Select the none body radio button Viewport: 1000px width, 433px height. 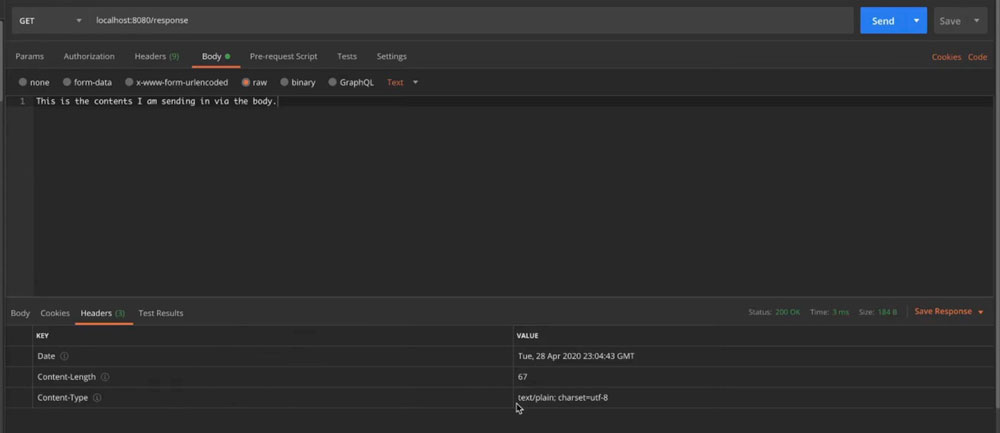click(x=23, y=82)
